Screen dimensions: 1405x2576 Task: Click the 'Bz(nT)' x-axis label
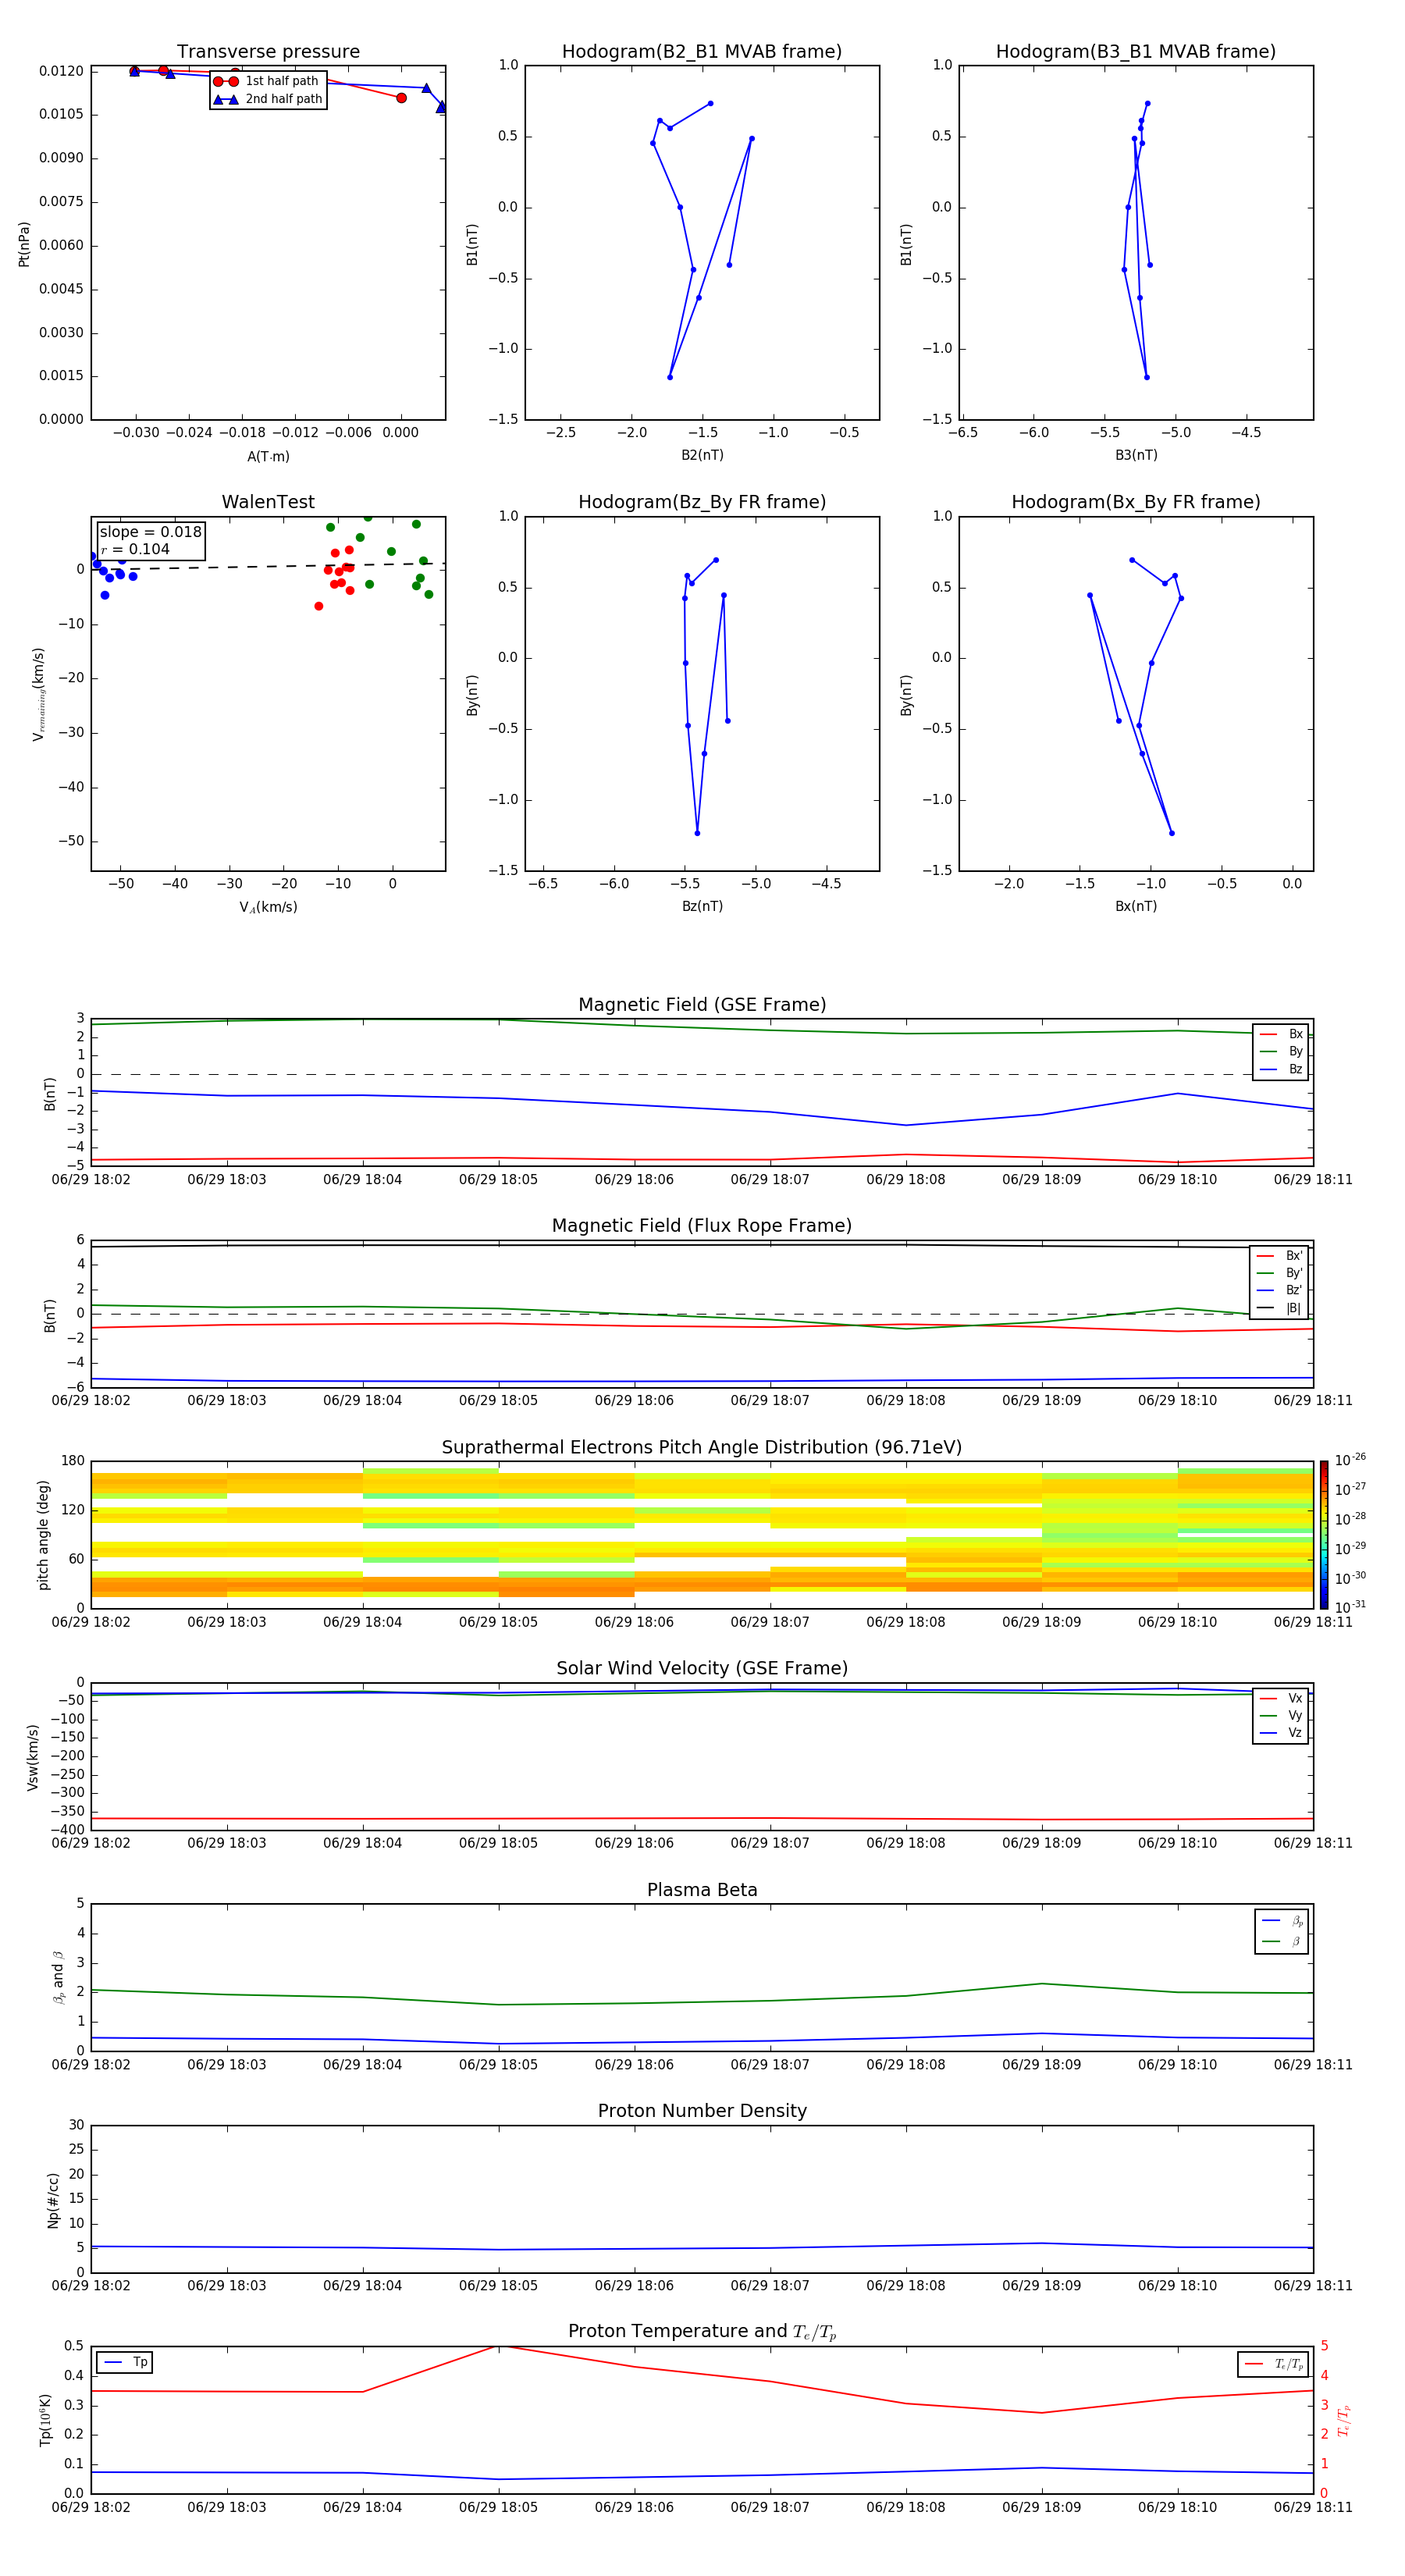coord(702,906)
